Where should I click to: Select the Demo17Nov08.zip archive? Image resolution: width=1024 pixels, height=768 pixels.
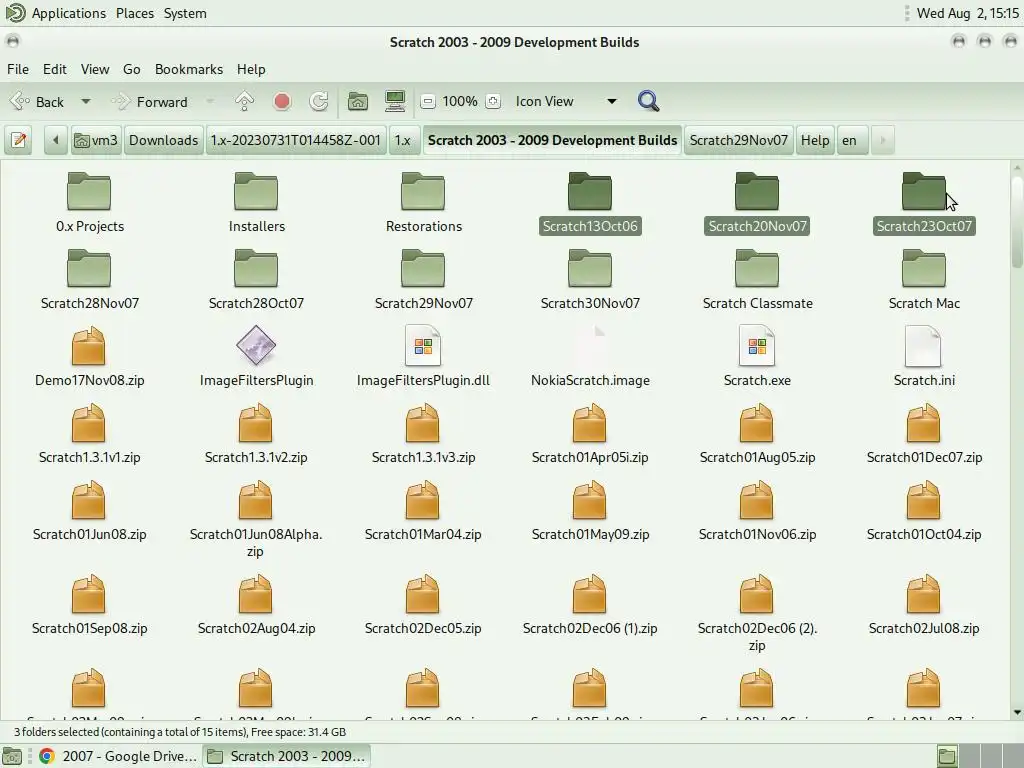point(89,356)
